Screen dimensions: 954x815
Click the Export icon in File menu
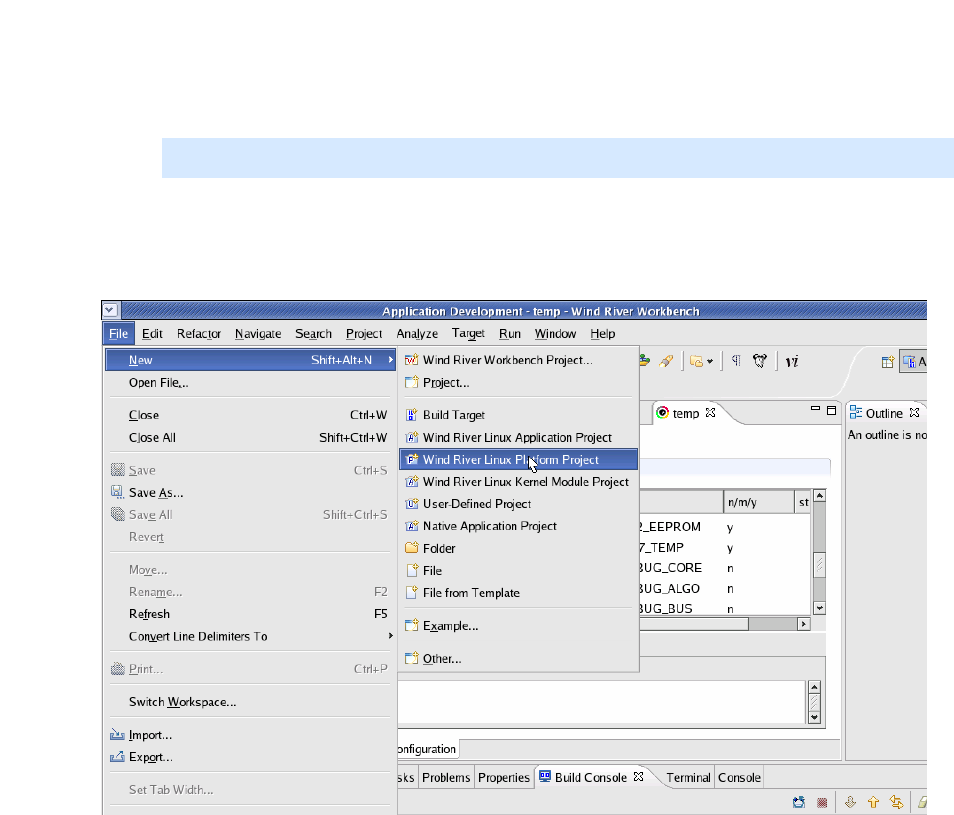pos(117,757)
